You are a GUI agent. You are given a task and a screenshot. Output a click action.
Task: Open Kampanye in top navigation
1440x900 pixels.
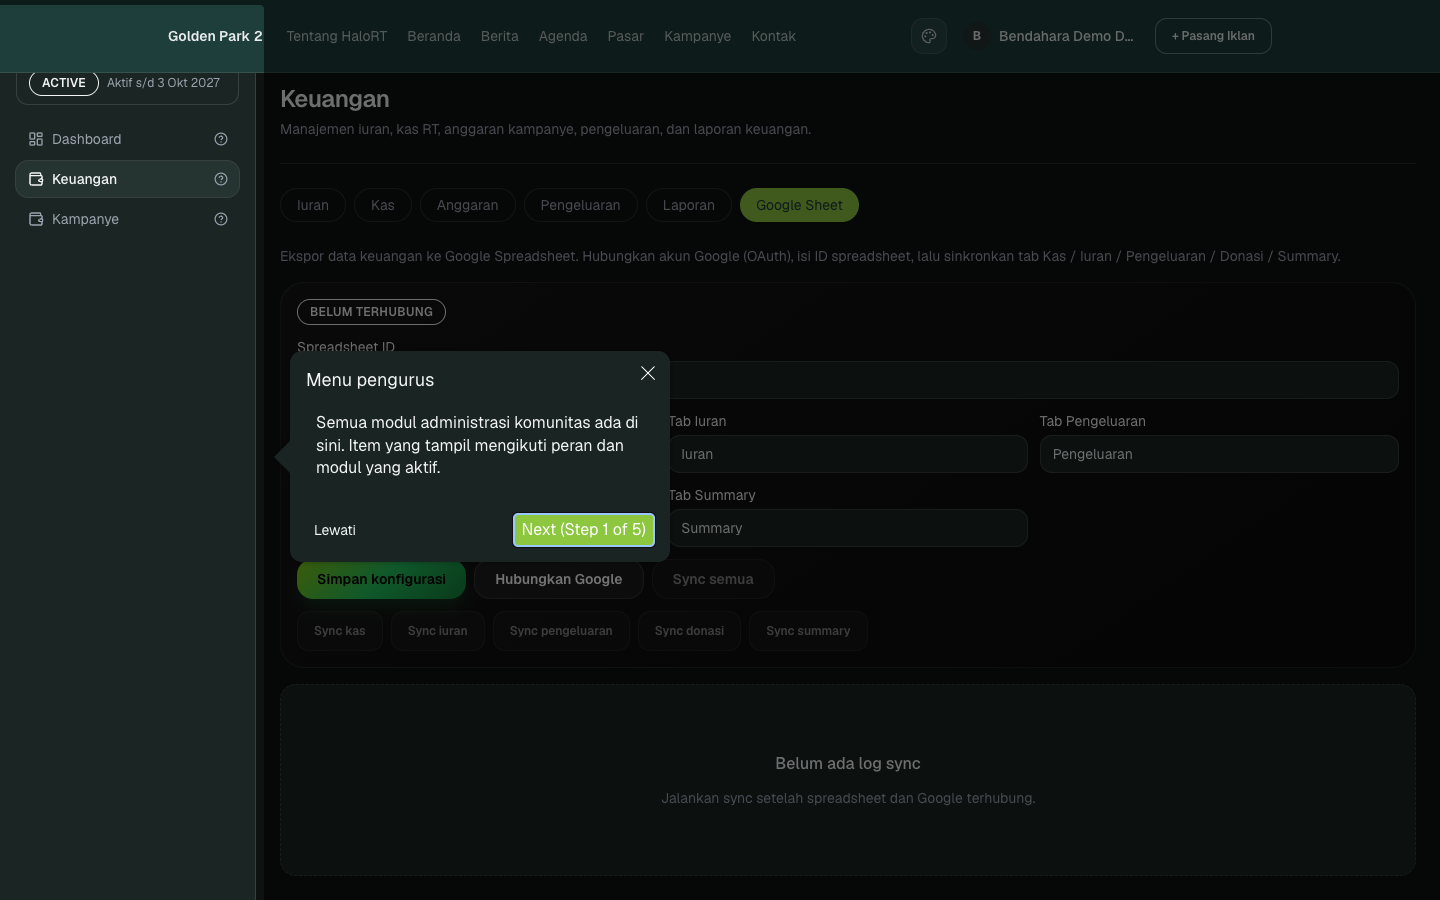tap(698, 36)
